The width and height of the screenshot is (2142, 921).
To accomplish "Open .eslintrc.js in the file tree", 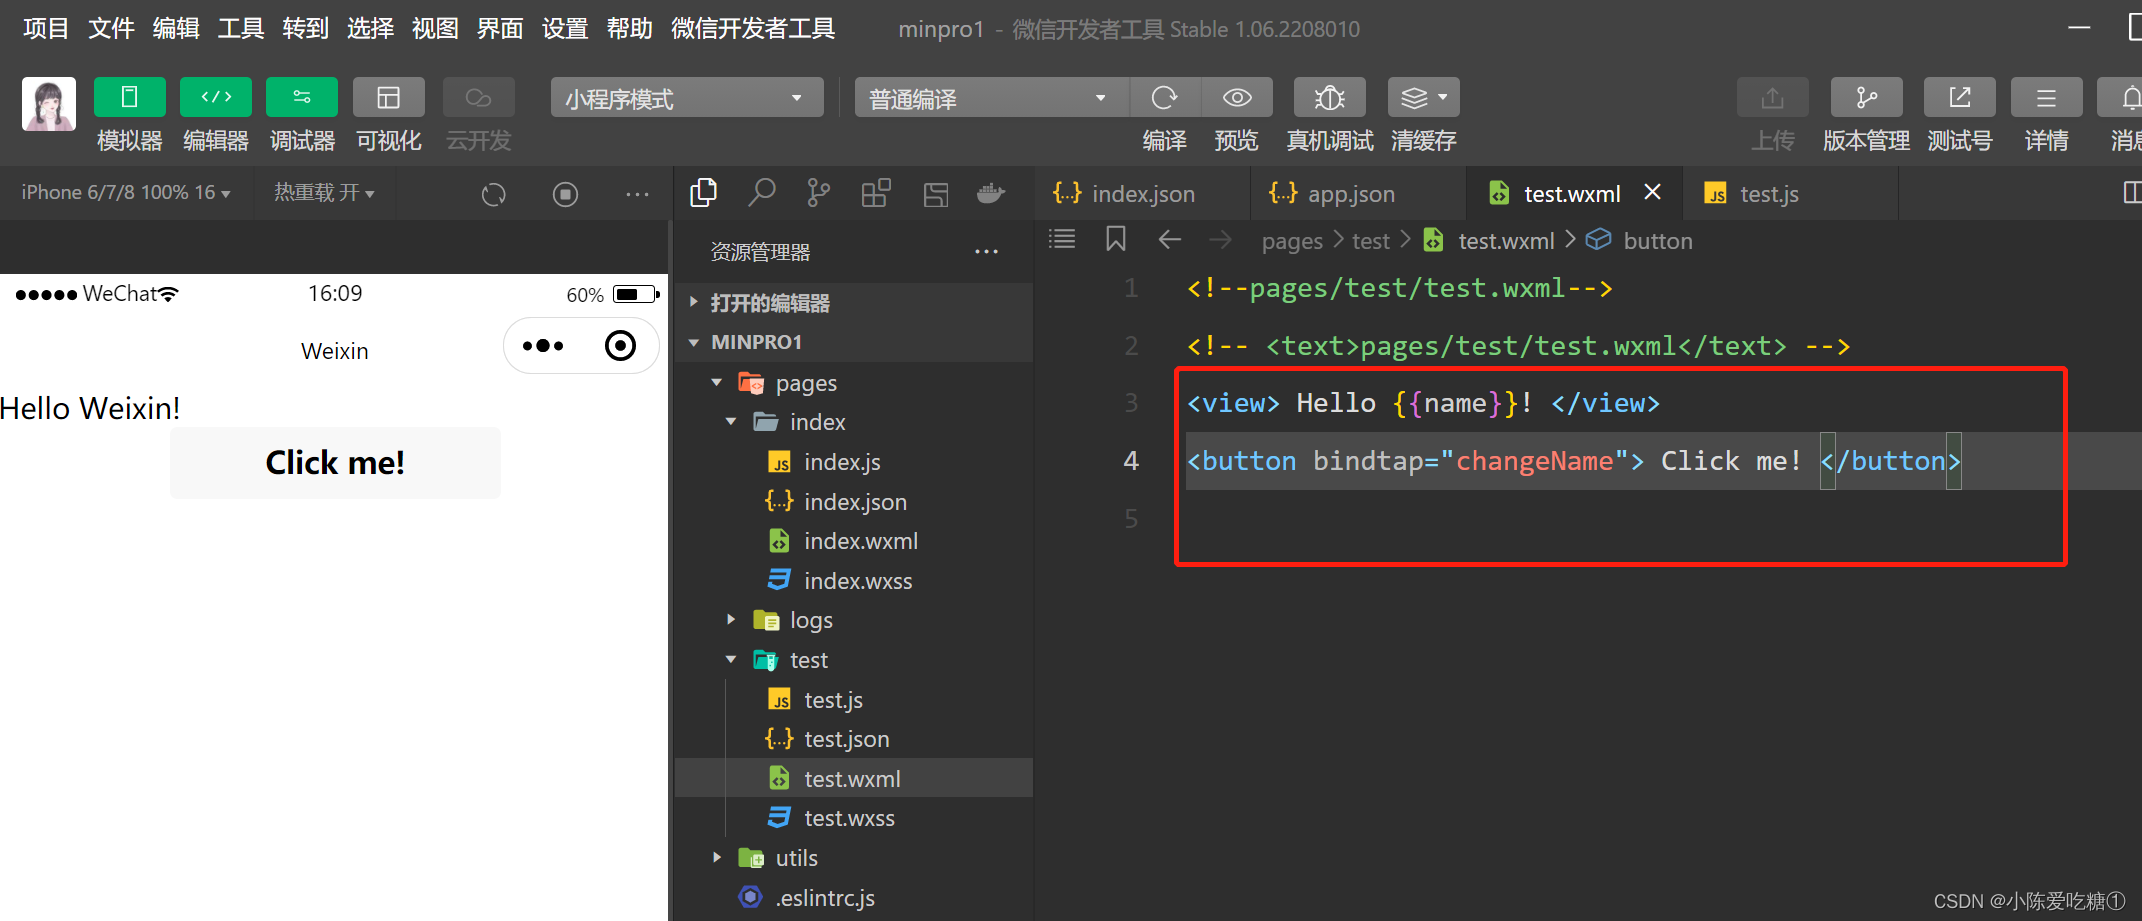I will pyautogui.click(x=854, y=898).
